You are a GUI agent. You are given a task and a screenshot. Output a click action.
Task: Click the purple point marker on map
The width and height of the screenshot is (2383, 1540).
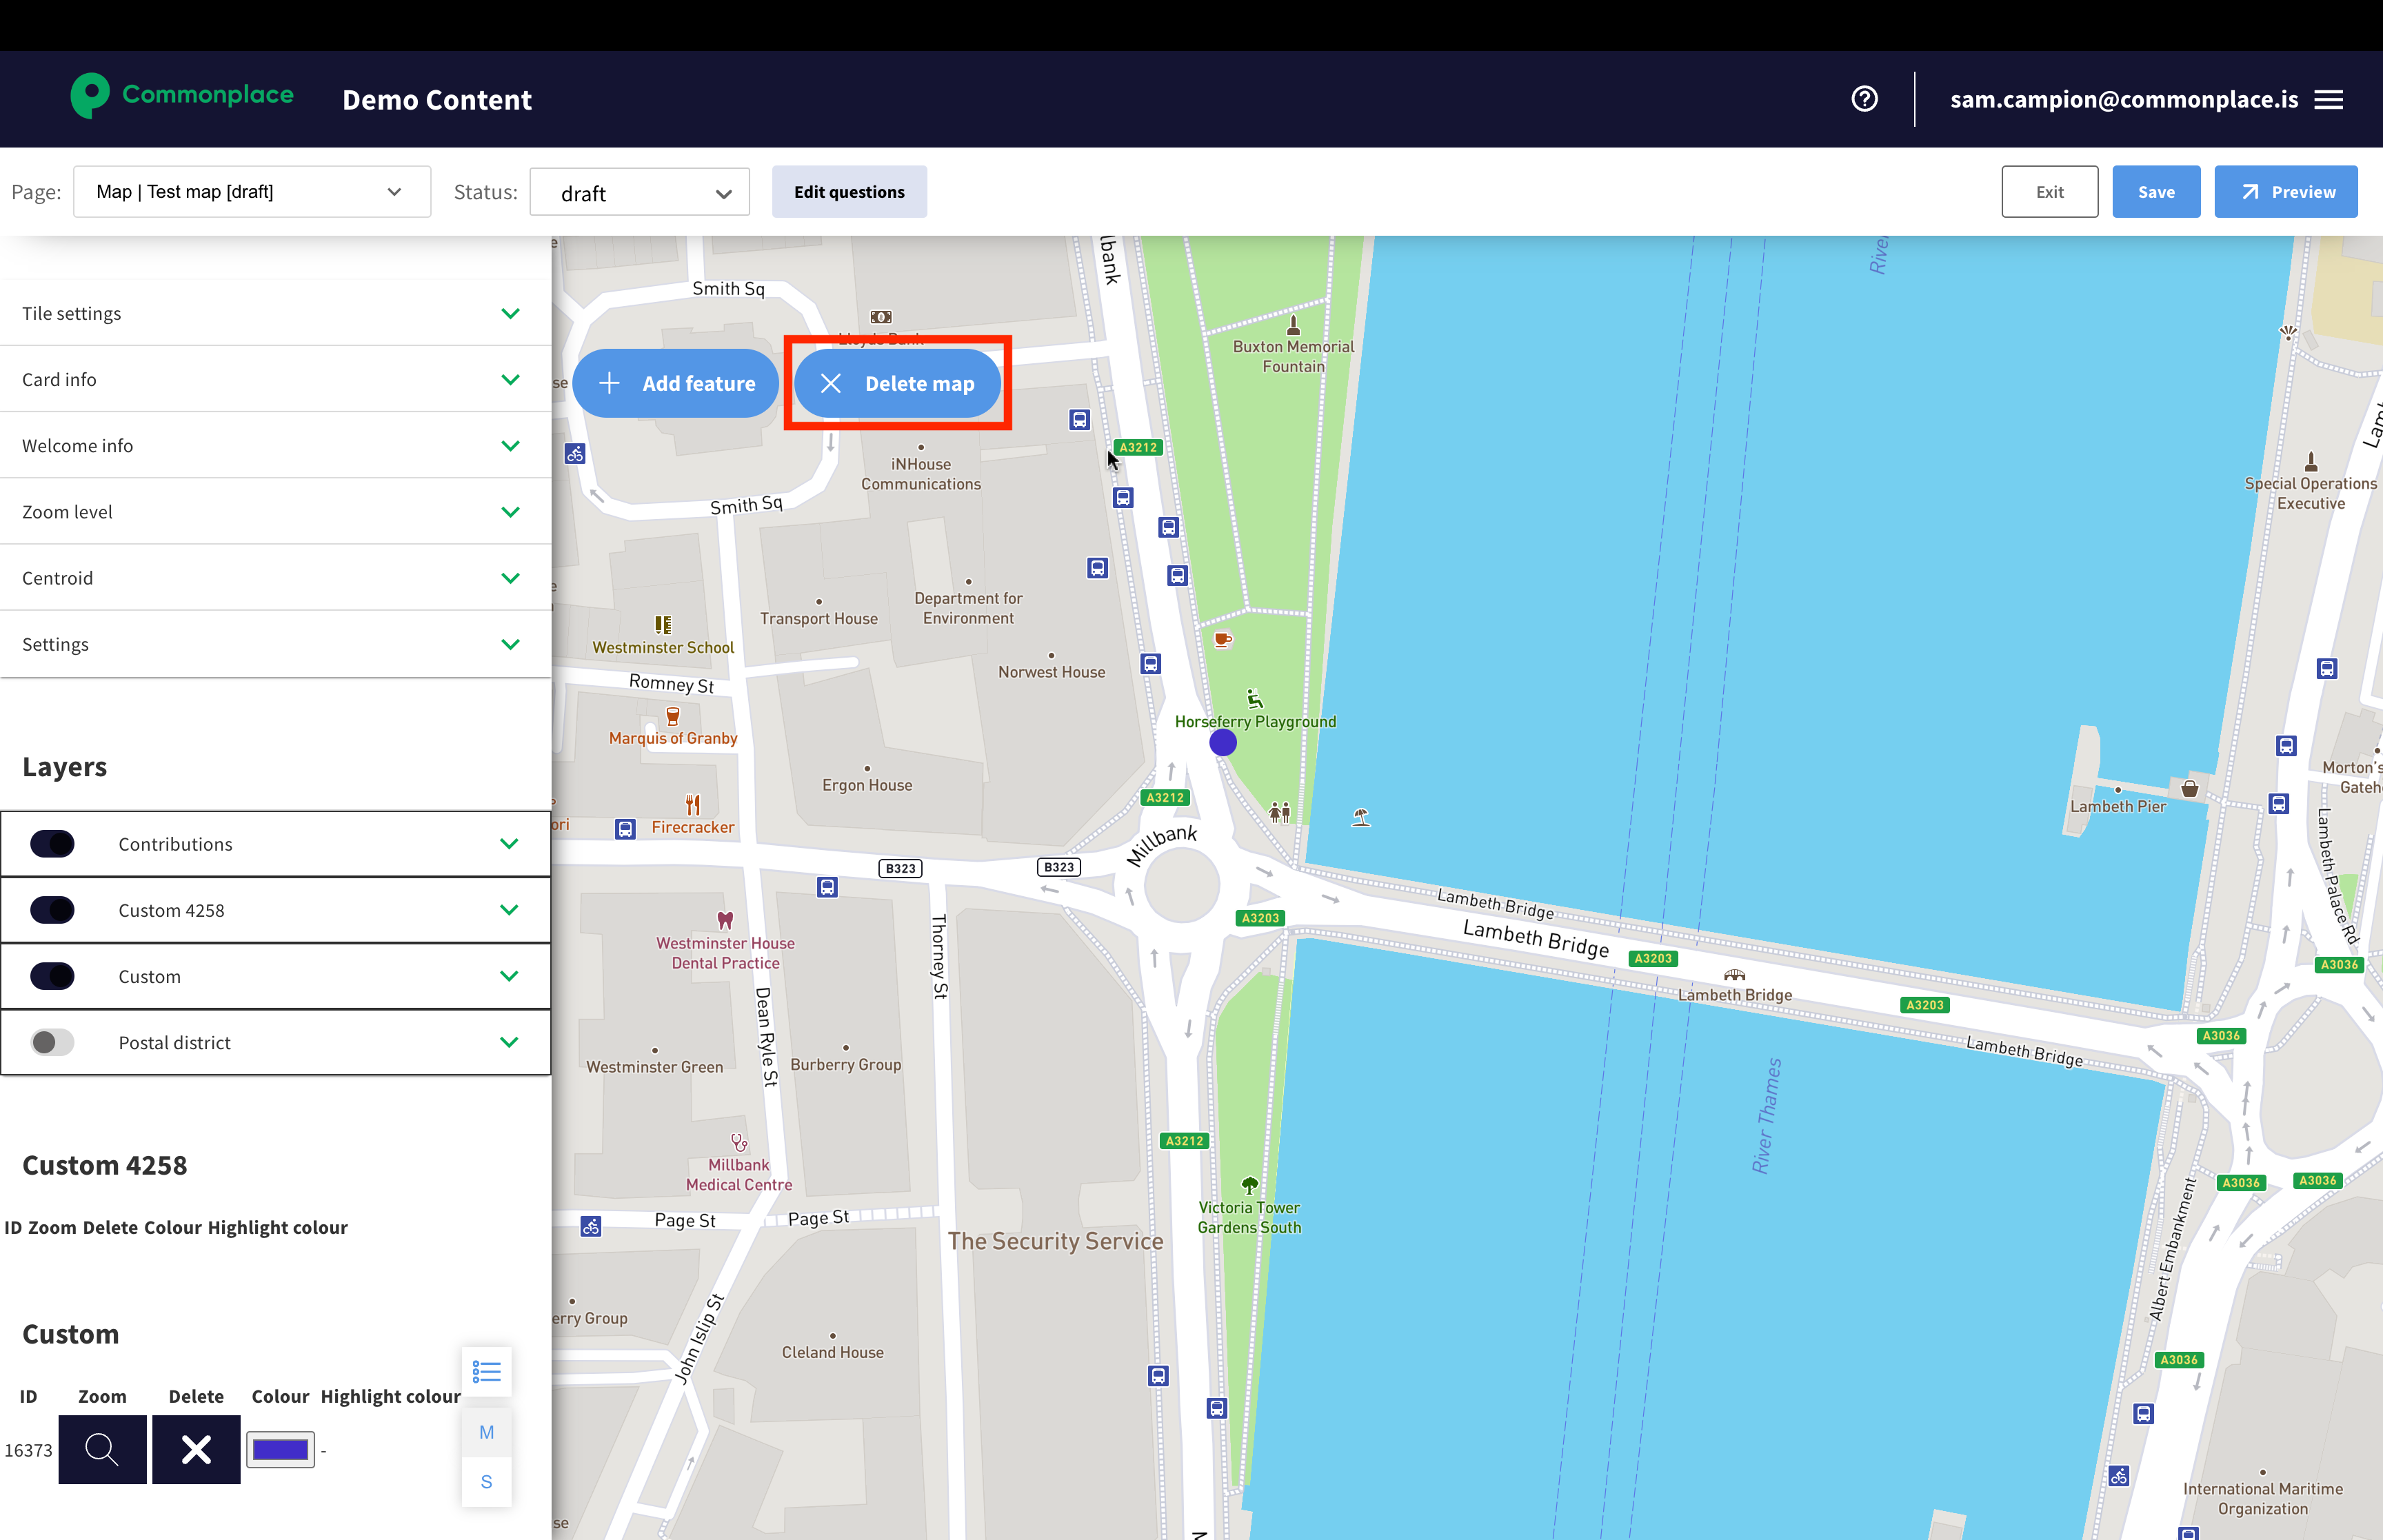coord(1222,743)
